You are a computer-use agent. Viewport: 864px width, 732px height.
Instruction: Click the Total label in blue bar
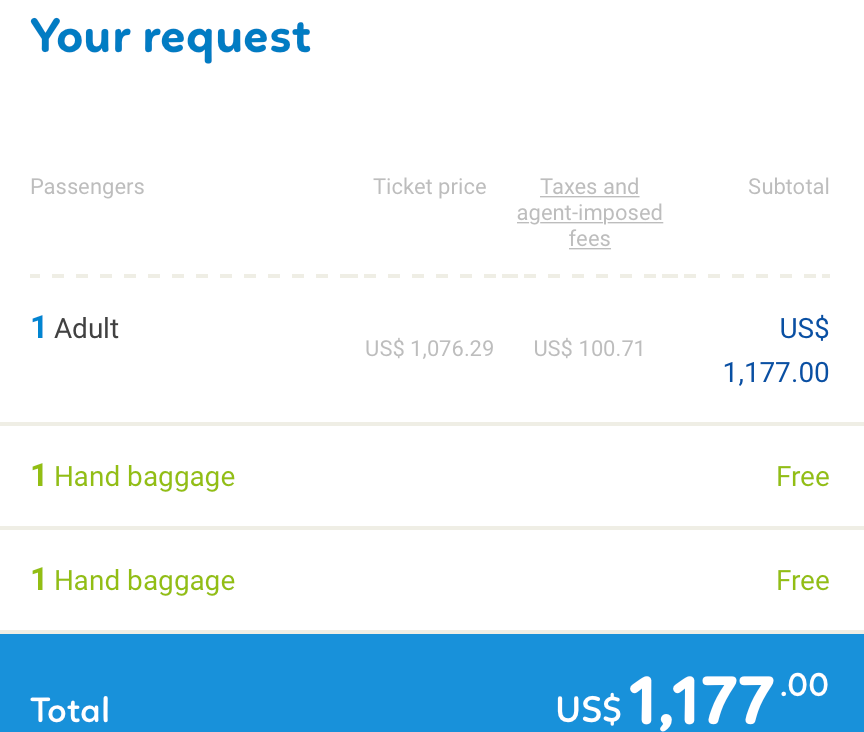coord(70,710)
